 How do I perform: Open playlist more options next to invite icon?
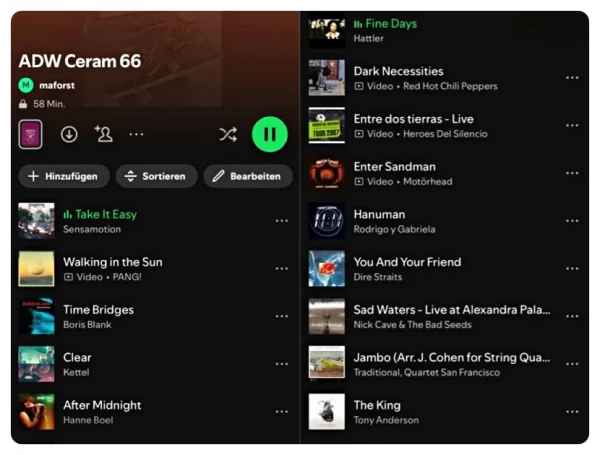click(x=136, y=134)
